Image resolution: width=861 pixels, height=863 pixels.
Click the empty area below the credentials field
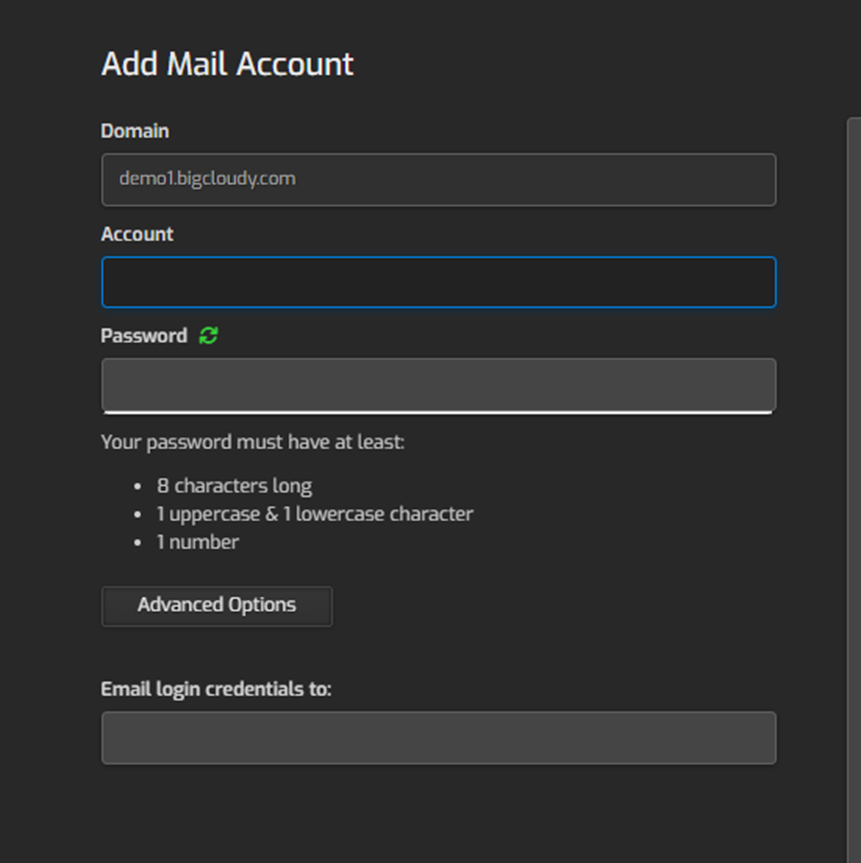pos(438,810)
